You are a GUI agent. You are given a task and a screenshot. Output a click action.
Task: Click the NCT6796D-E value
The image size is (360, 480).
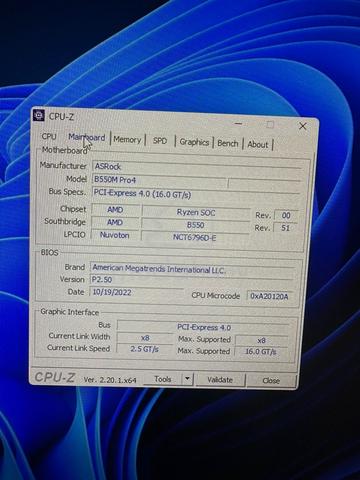coord(195,237)
